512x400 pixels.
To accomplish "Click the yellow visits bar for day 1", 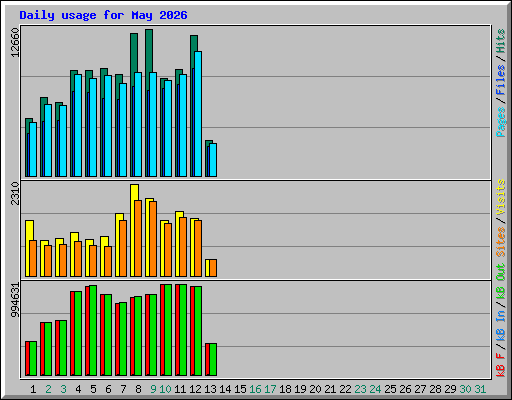I will point(29,248).
